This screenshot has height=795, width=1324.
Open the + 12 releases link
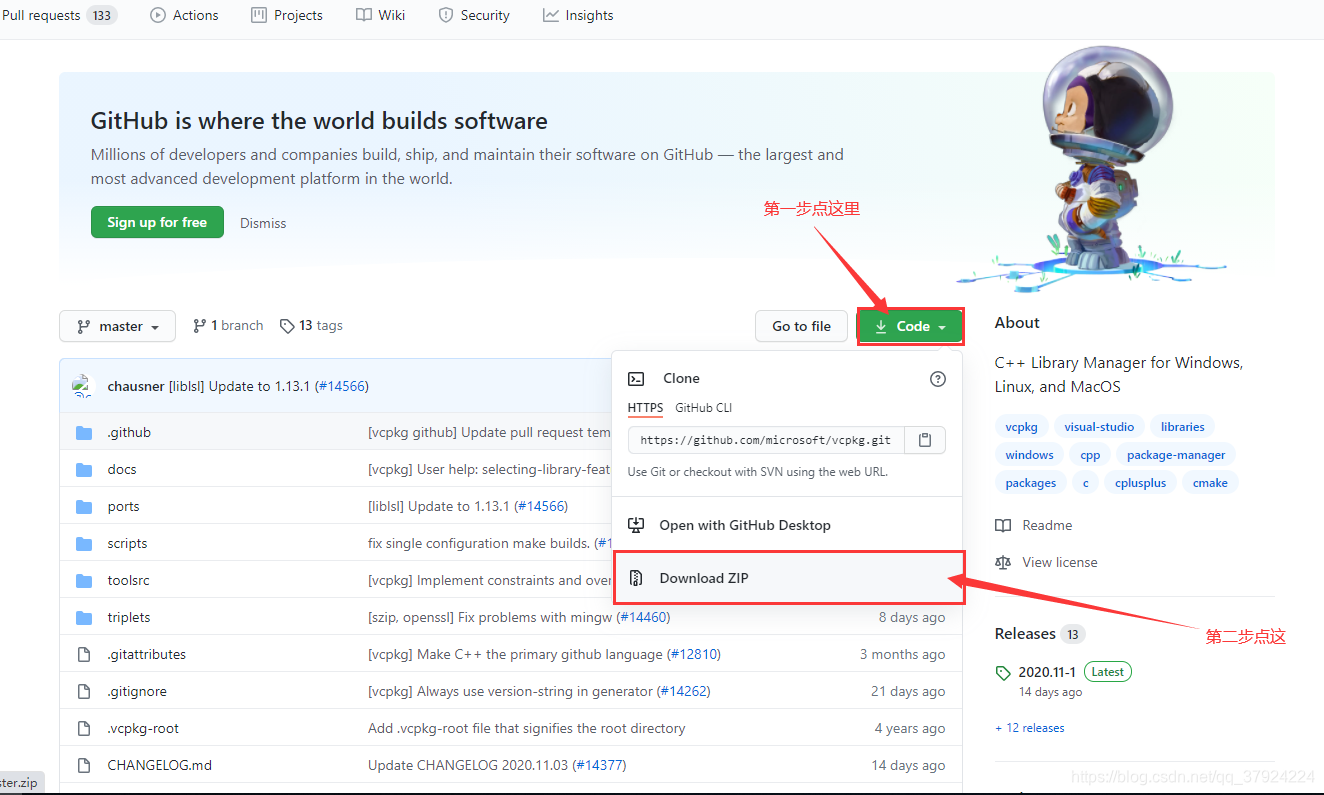coord(1030,728)
